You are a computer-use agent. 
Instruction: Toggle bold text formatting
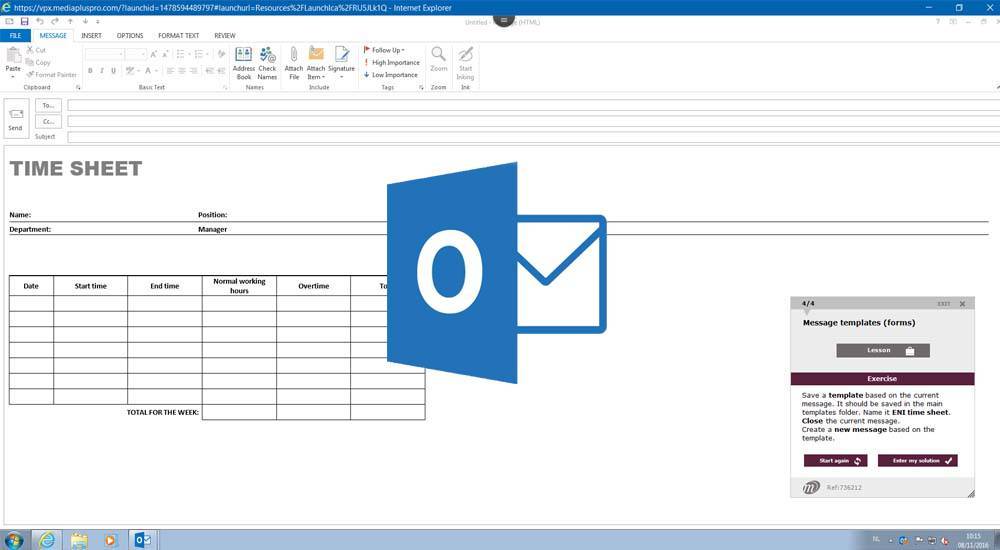click(90, 71)
